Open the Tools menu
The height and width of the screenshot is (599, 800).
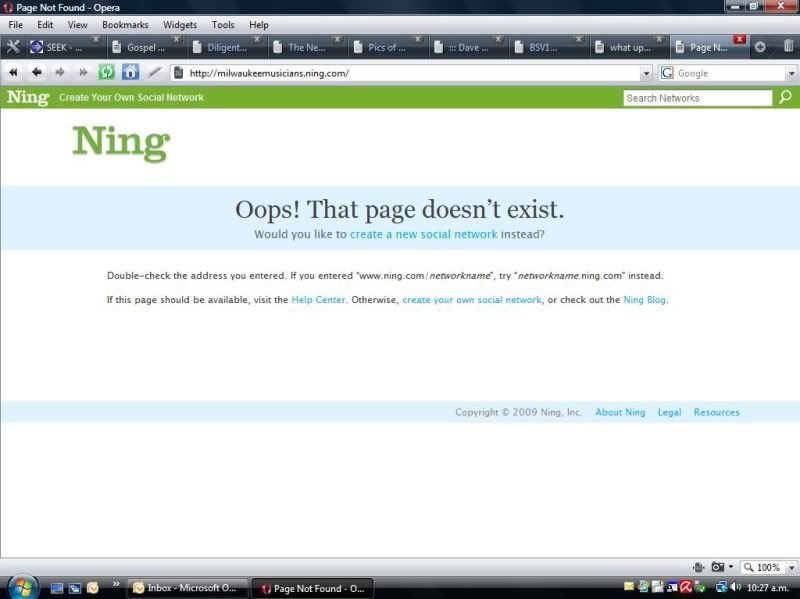point(223,24)
